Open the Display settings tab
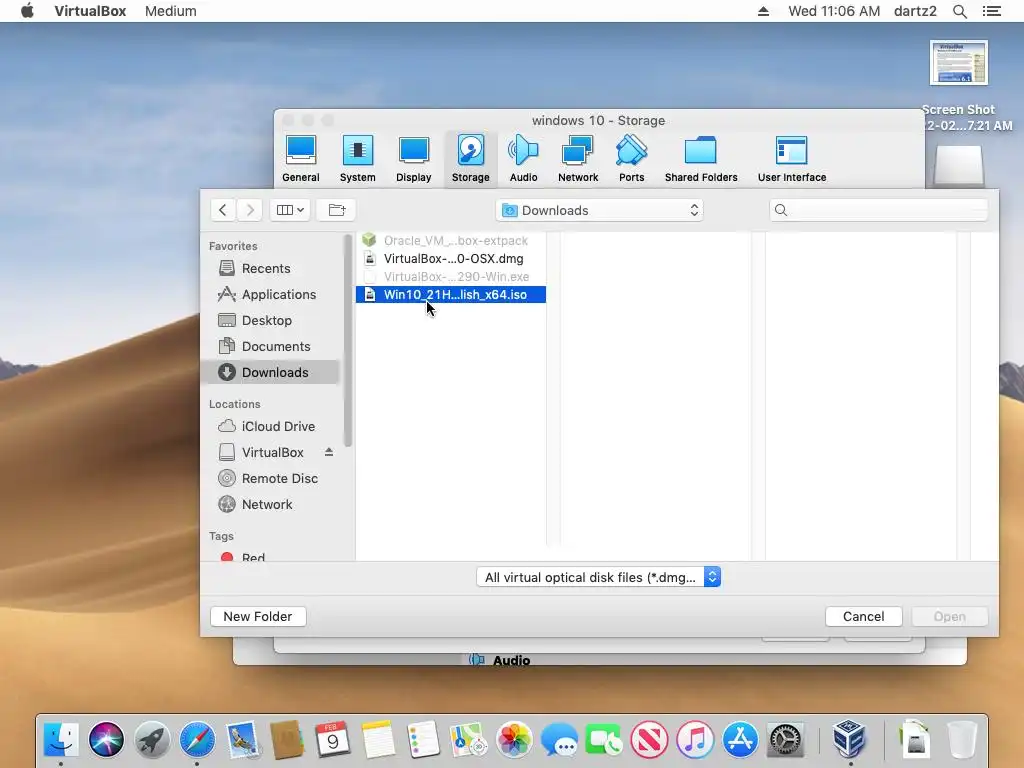 413,159
